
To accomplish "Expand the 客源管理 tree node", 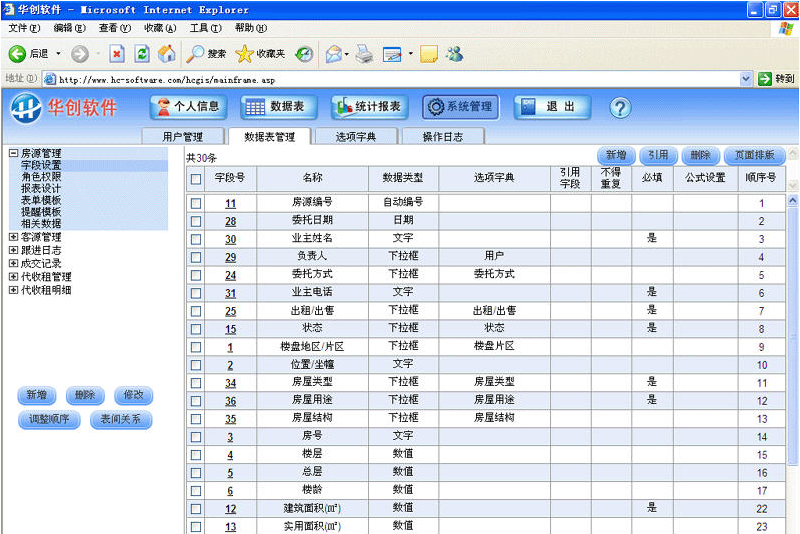I will (13, 238).
